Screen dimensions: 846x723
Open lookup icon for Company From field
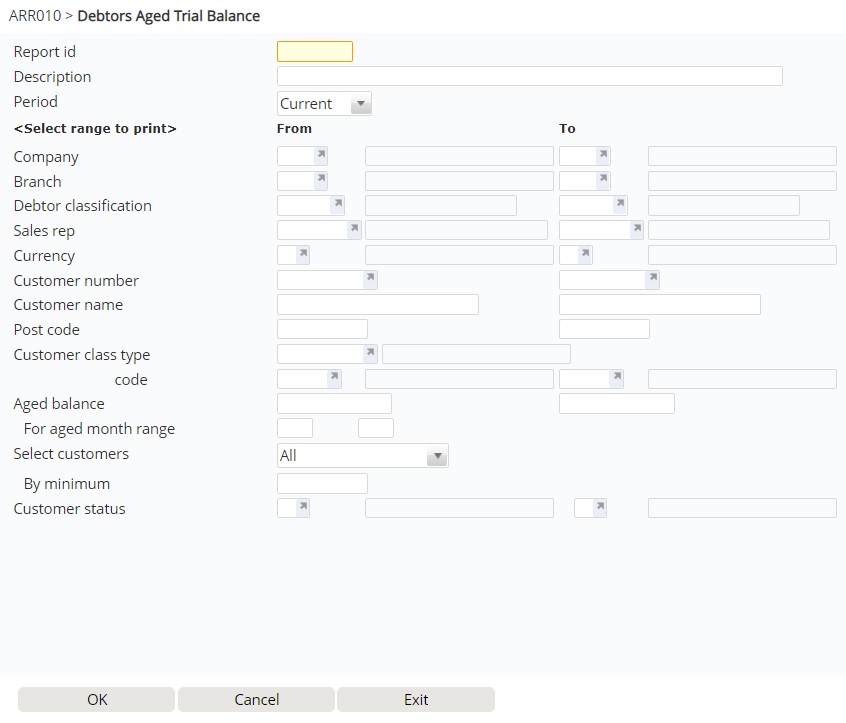(320, 156)
